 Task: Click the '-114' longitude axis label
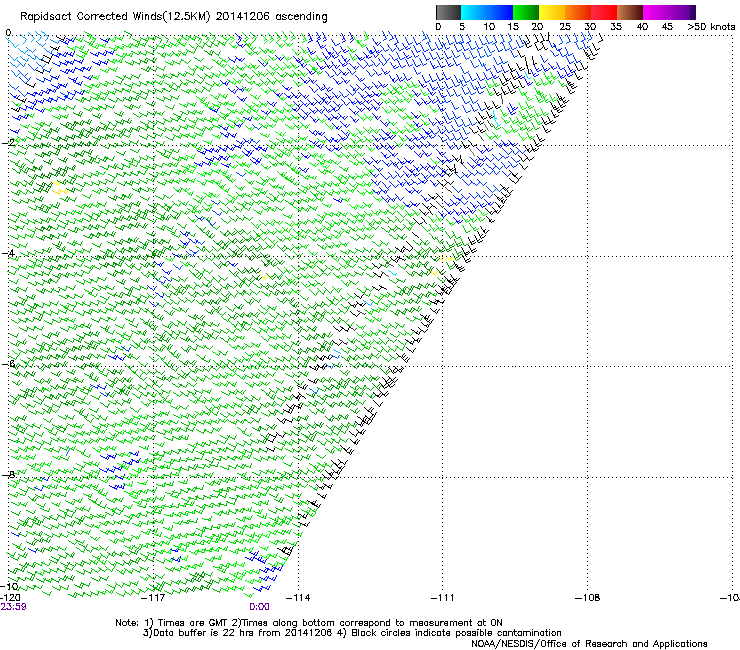(298, 598)
